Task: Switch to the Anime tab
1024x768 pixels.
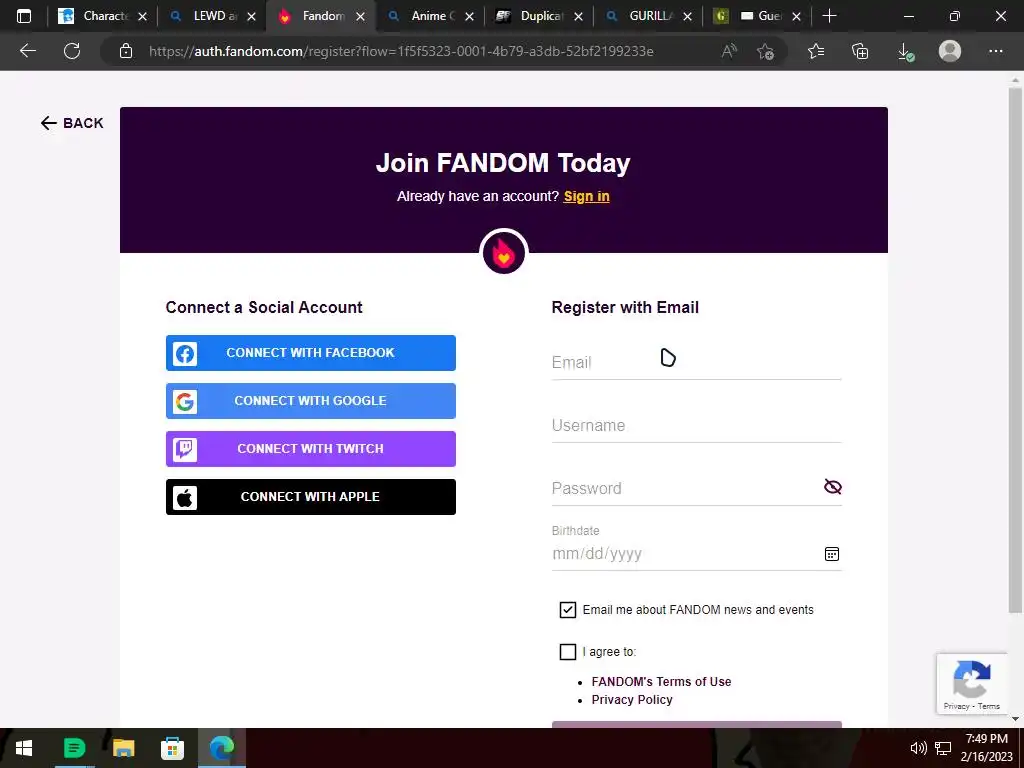Action: coord(431,16)
